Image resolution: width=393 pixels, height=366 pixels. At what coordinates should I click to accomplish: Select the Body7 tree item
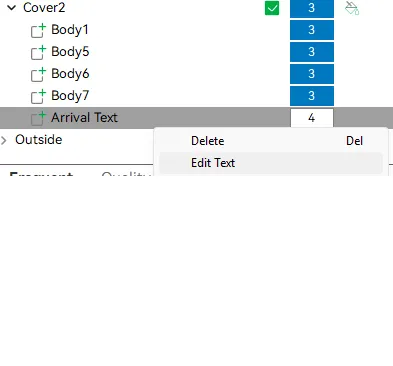pos(70,96)
